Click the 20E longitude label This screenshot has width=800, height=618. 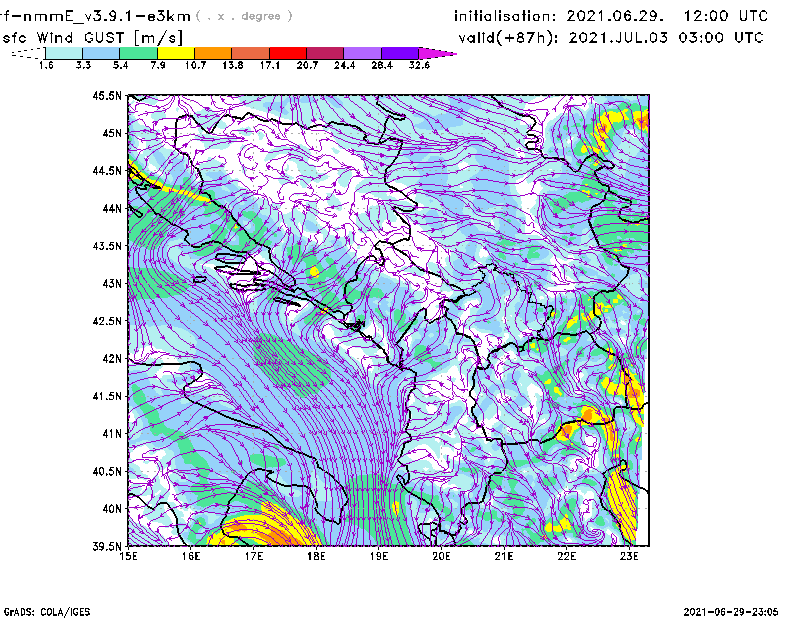point(441,556)
